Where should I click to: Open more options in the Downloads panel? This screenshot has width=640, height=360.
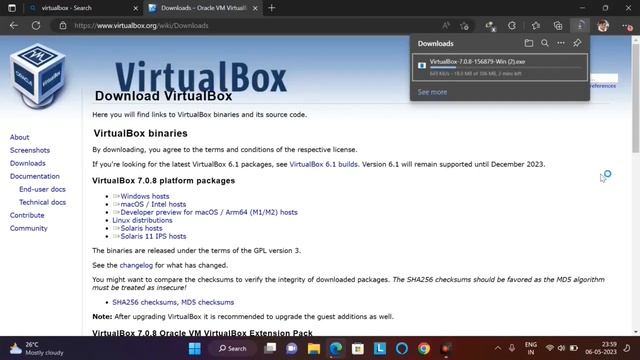coord(561,43)
